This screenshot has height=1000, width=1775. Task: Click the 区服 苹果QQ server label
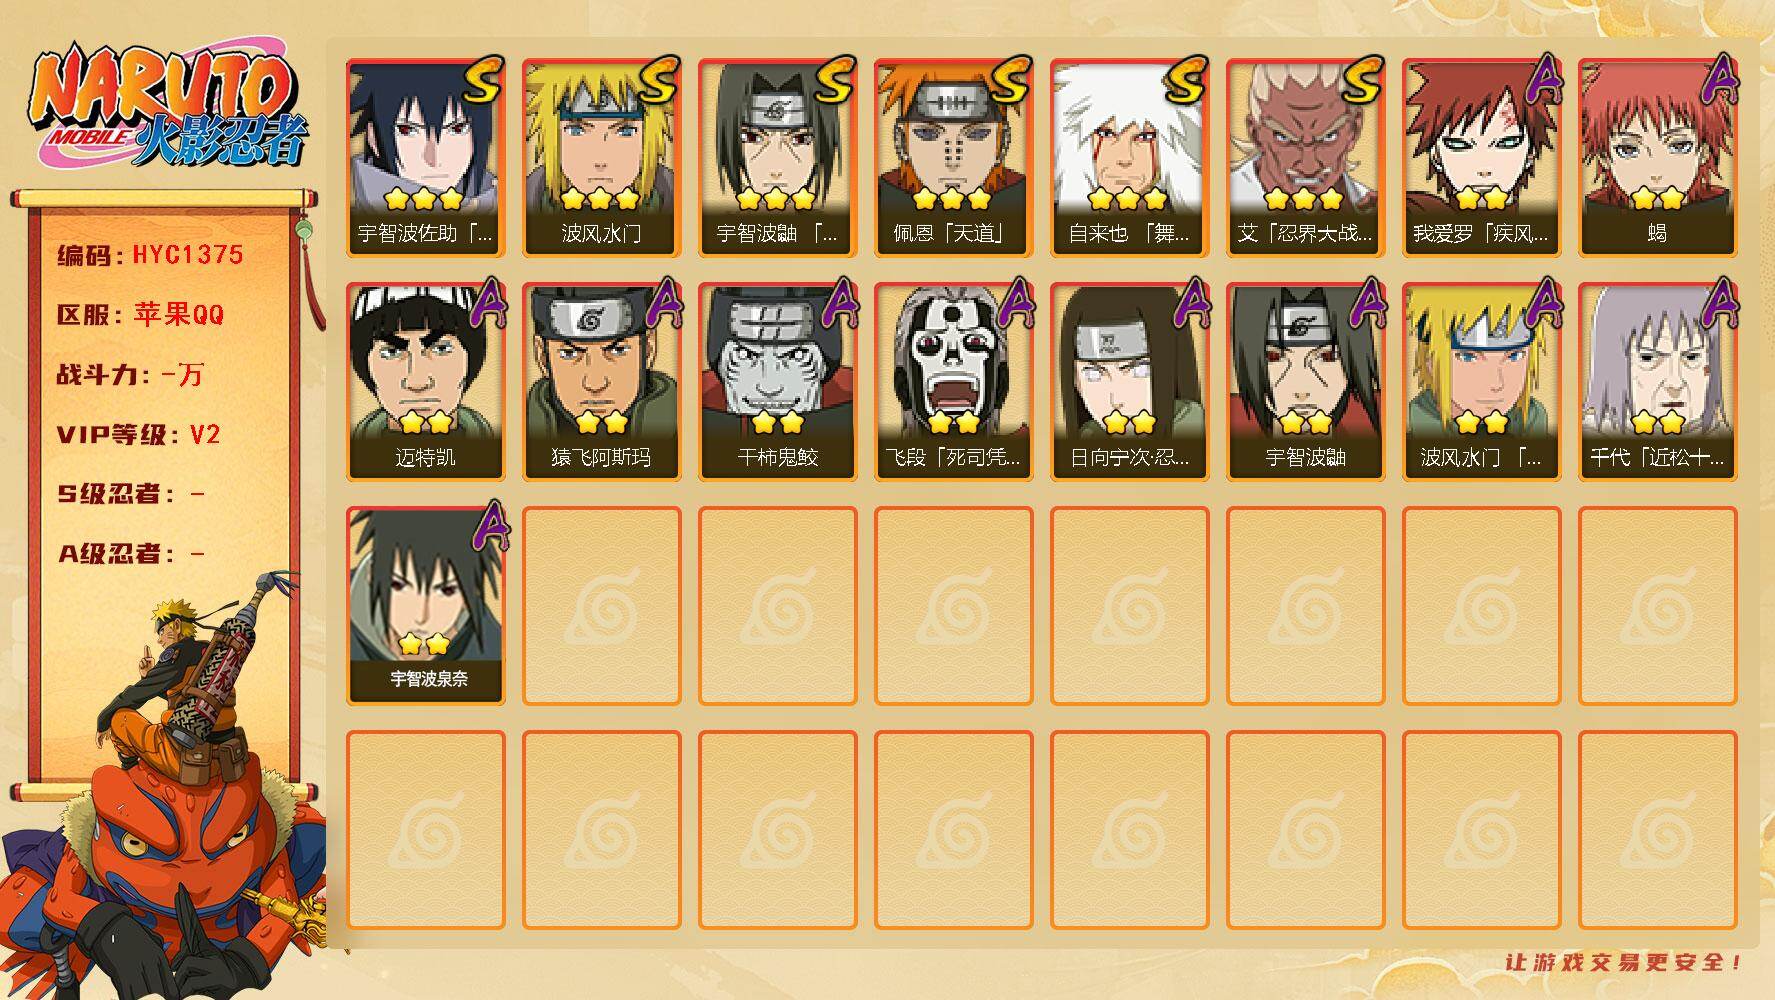coord(140,315)
